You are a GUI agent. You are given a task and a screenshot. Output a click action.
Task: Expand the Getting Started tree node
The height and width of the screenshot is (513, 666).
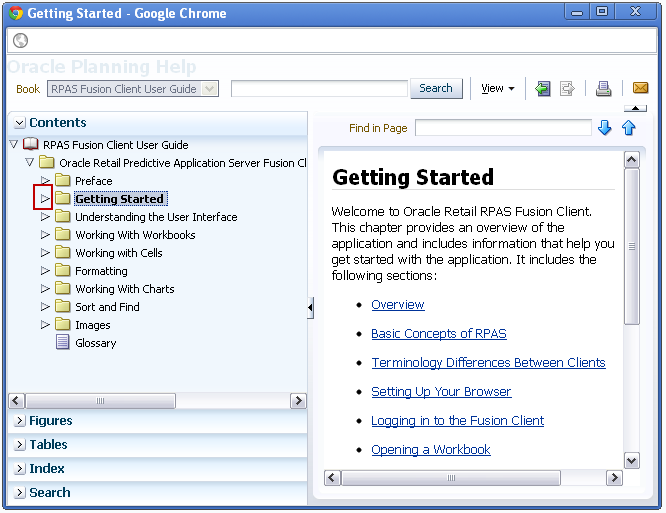tap(45, 198)
